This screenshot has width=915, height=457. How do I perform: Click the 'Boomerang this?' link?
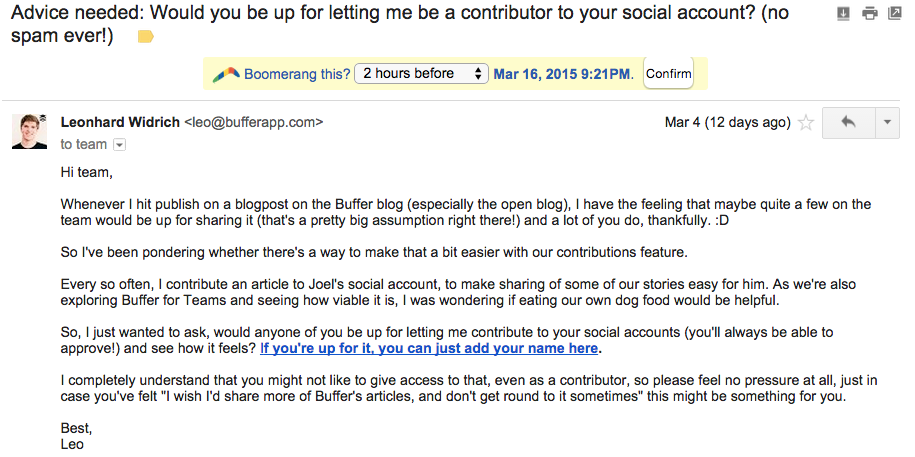[297, 74]
